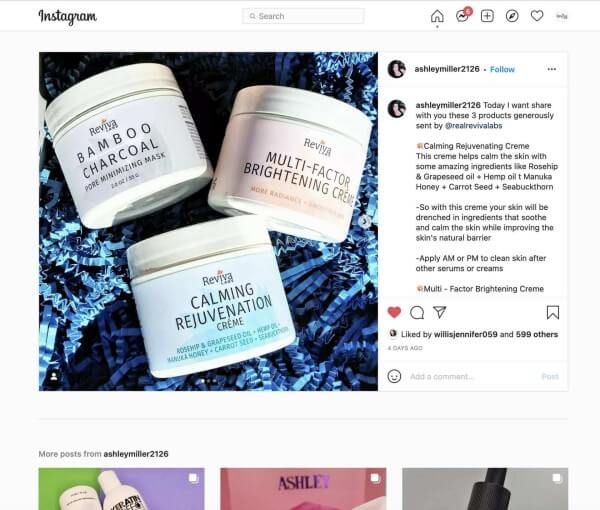Advance to next photo with carousel arrow
The image size is (600, 510).
(364, 221)
